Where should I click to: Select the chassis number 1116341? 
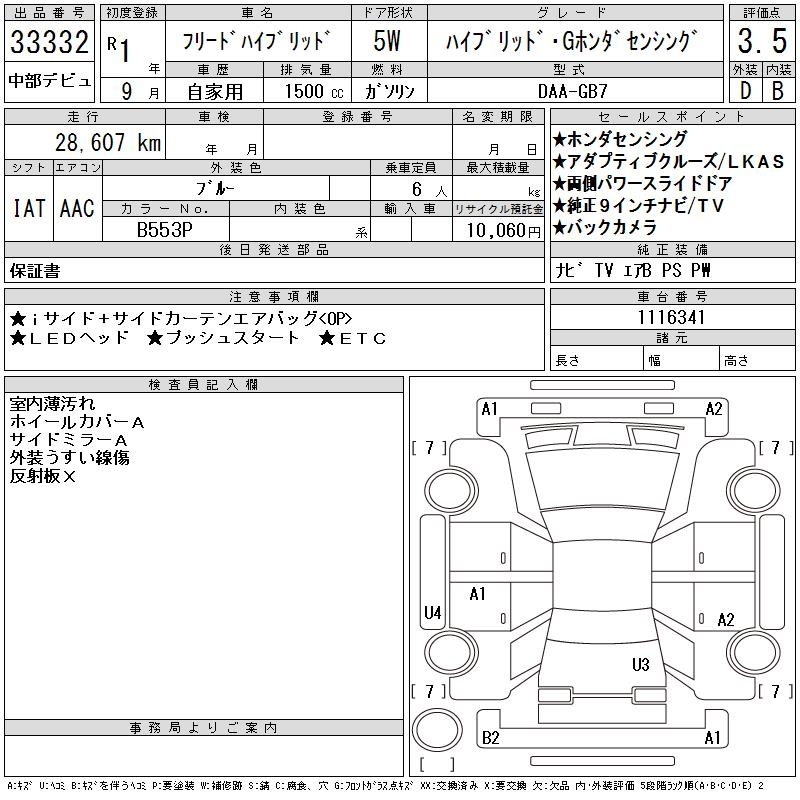click(672, 317)
